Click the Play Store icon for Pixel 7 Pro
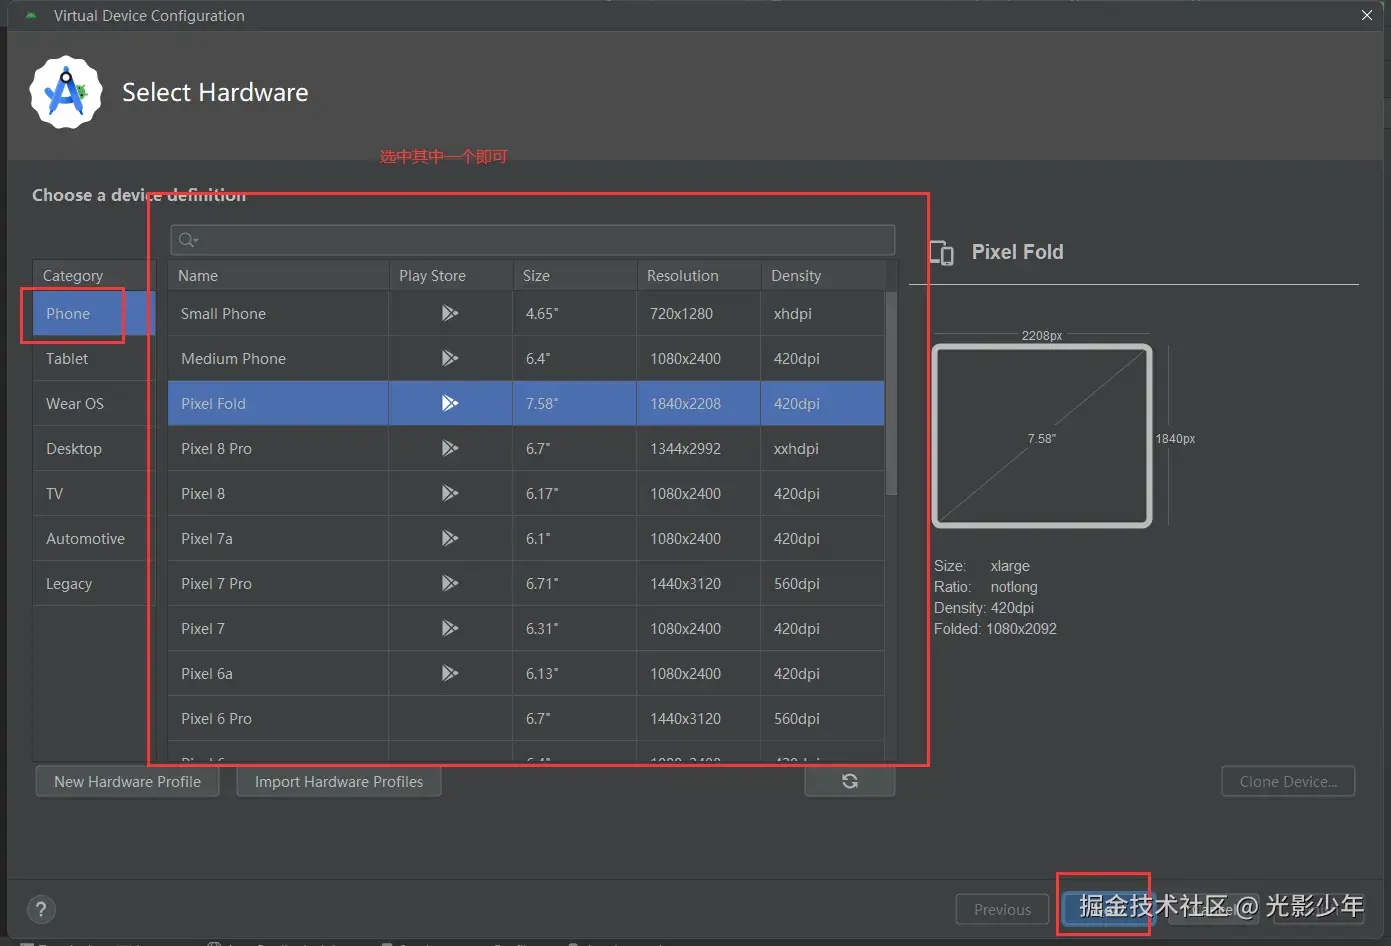Screen dimensions: 1391x946 click(x=450, y=583)
